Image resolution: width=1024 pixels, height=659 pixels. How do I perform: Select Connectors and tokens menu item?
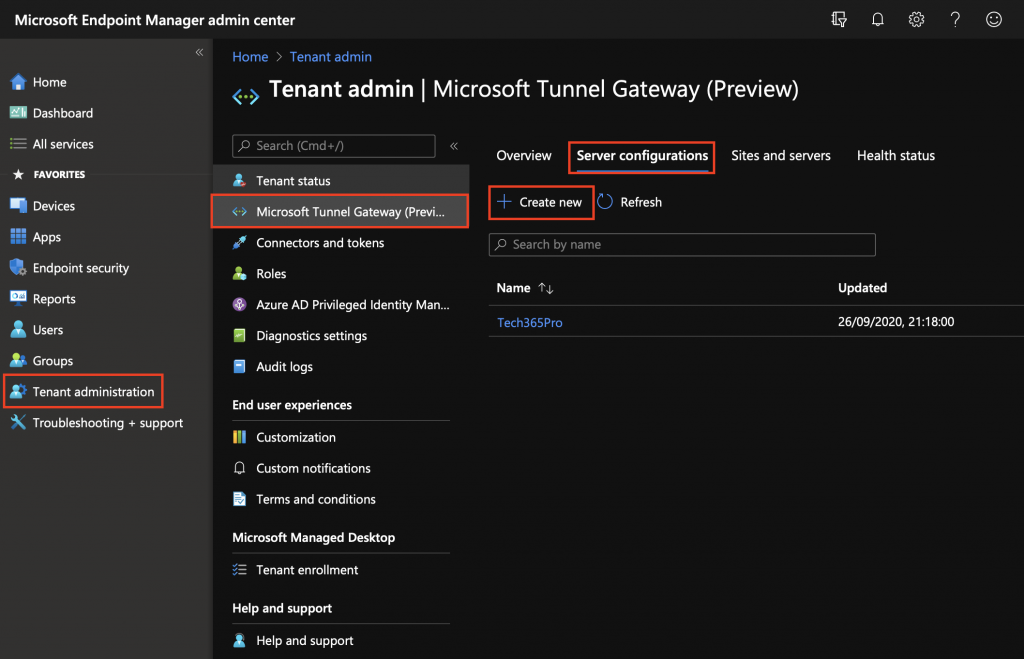coord(320,243)
